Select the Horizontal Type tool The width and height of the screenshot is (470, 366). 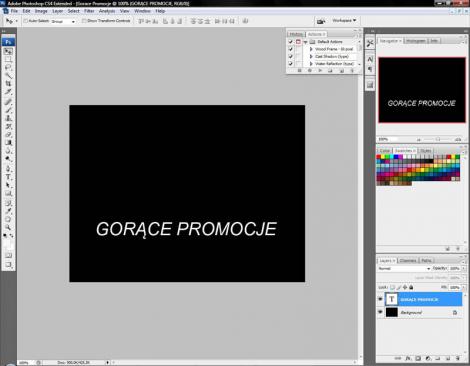8,177
